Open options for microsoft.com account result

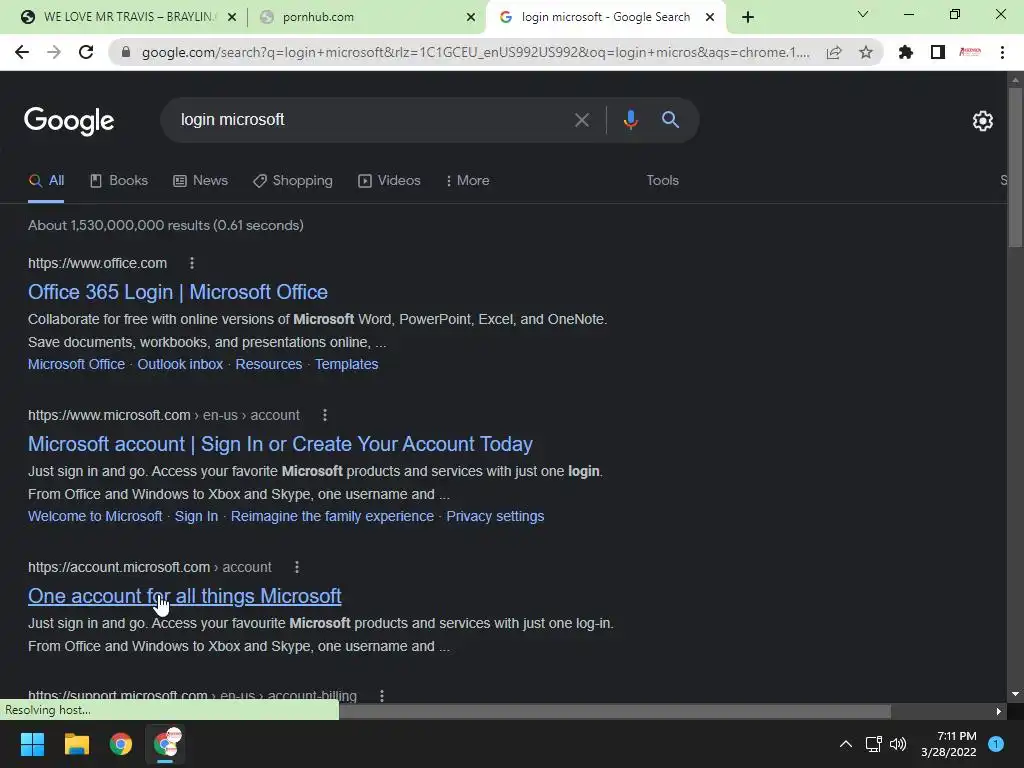325,415
